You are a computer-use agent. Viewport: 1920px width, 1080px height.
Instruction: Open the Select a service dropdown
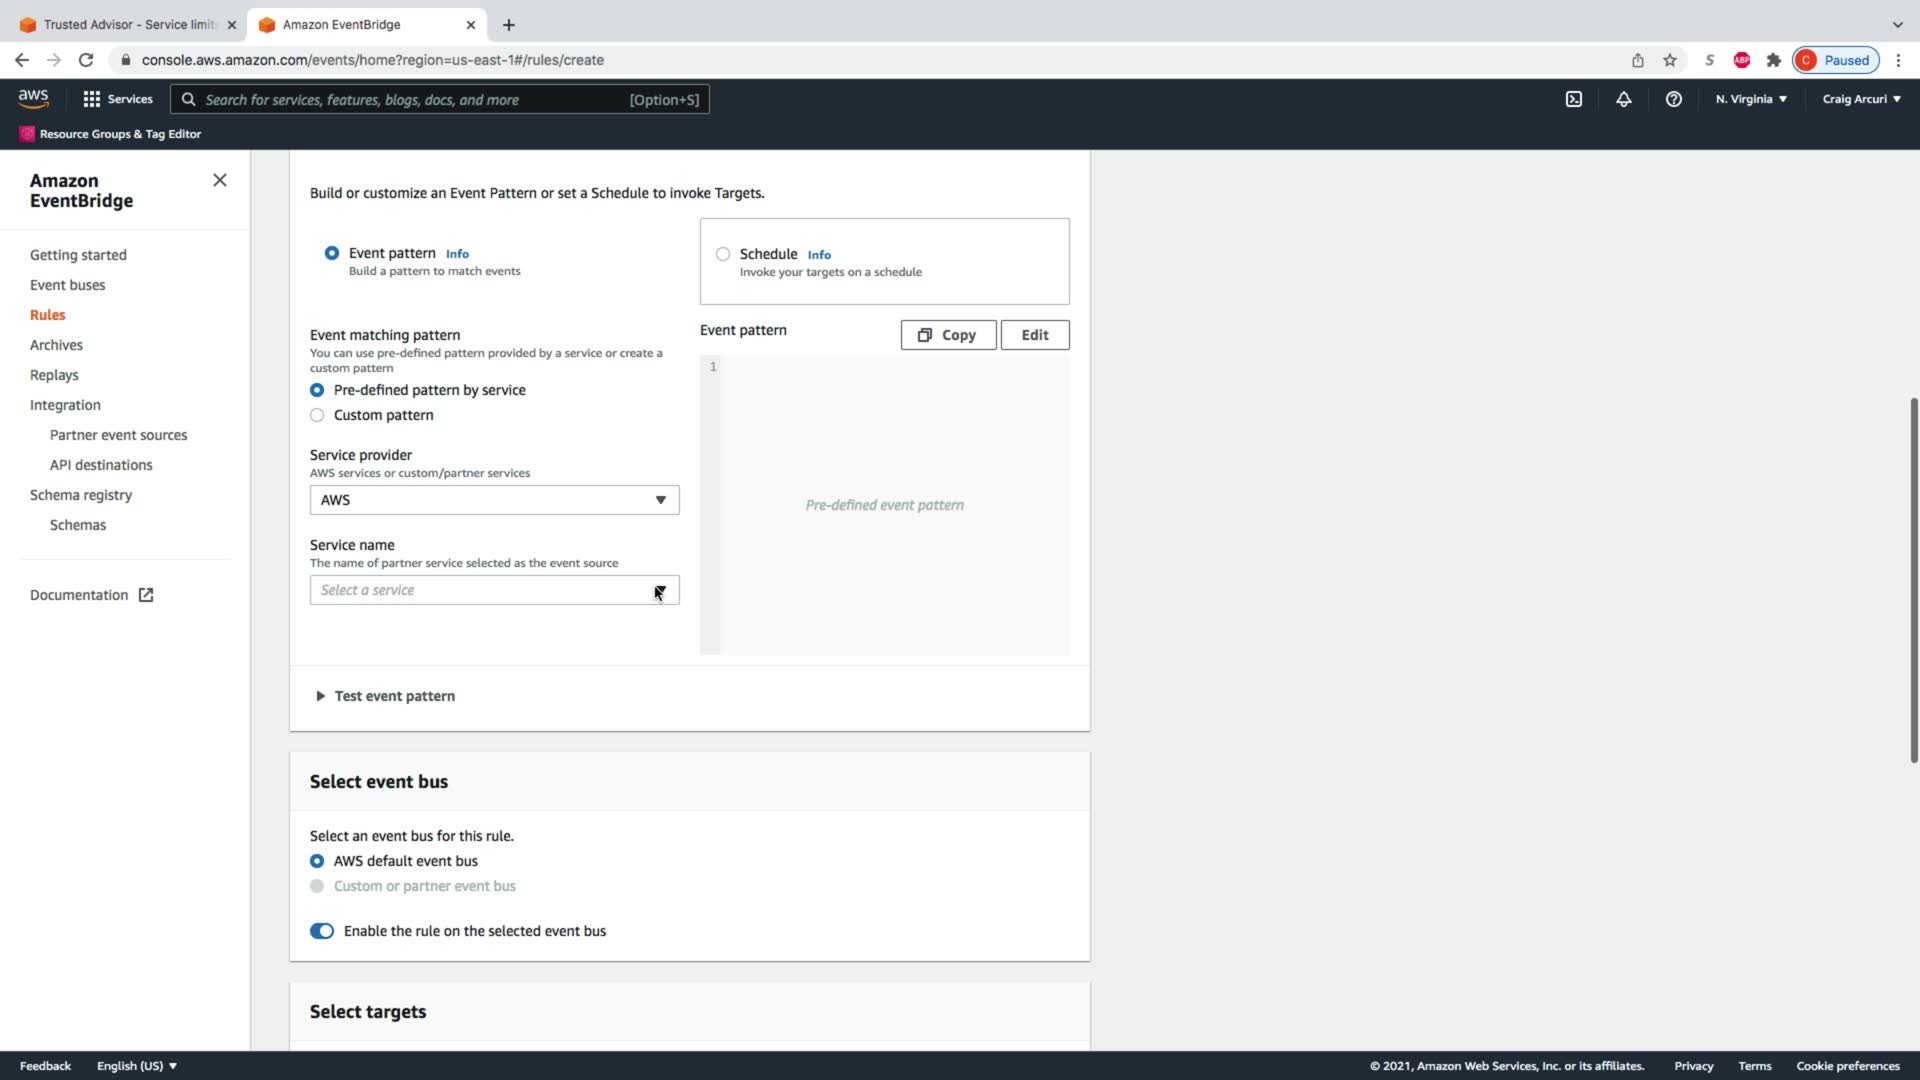click(x=494, y=590)
